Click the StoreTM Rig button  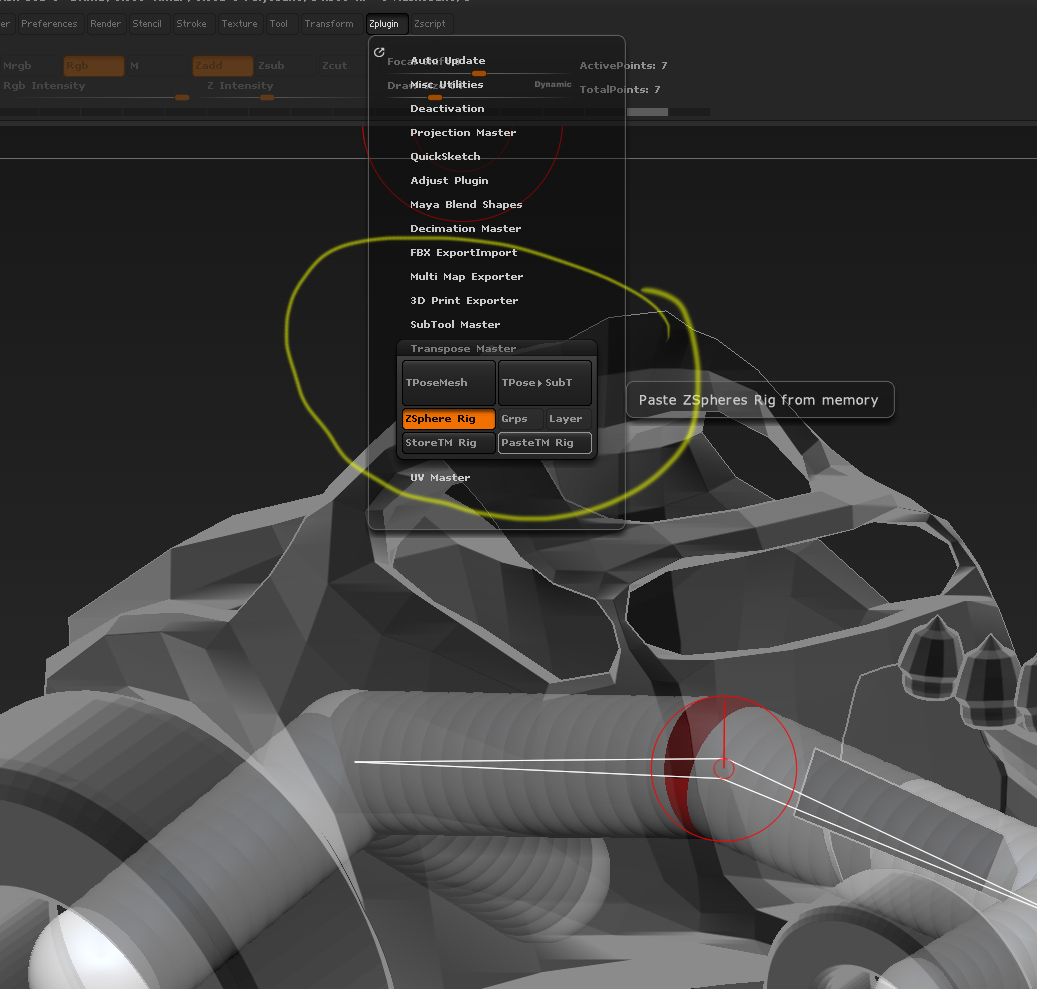point(448,443)
